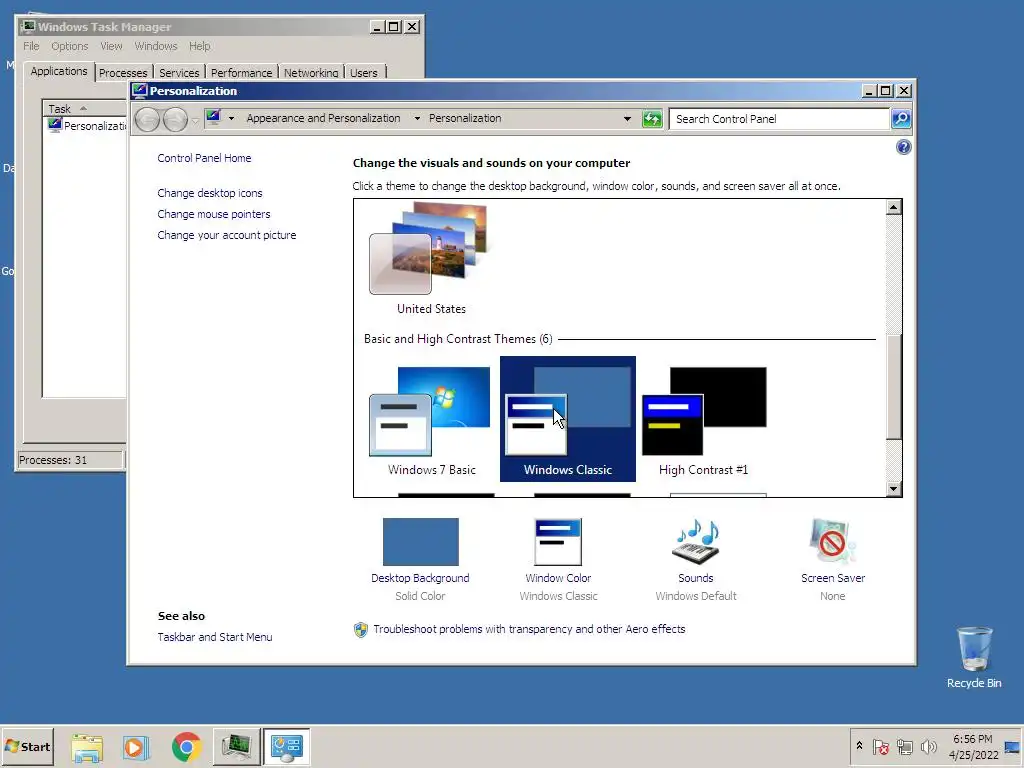Screen dimensions: 1024x768
Task: Open the Recycle Bin on desktop
Action: coord(974,657)
